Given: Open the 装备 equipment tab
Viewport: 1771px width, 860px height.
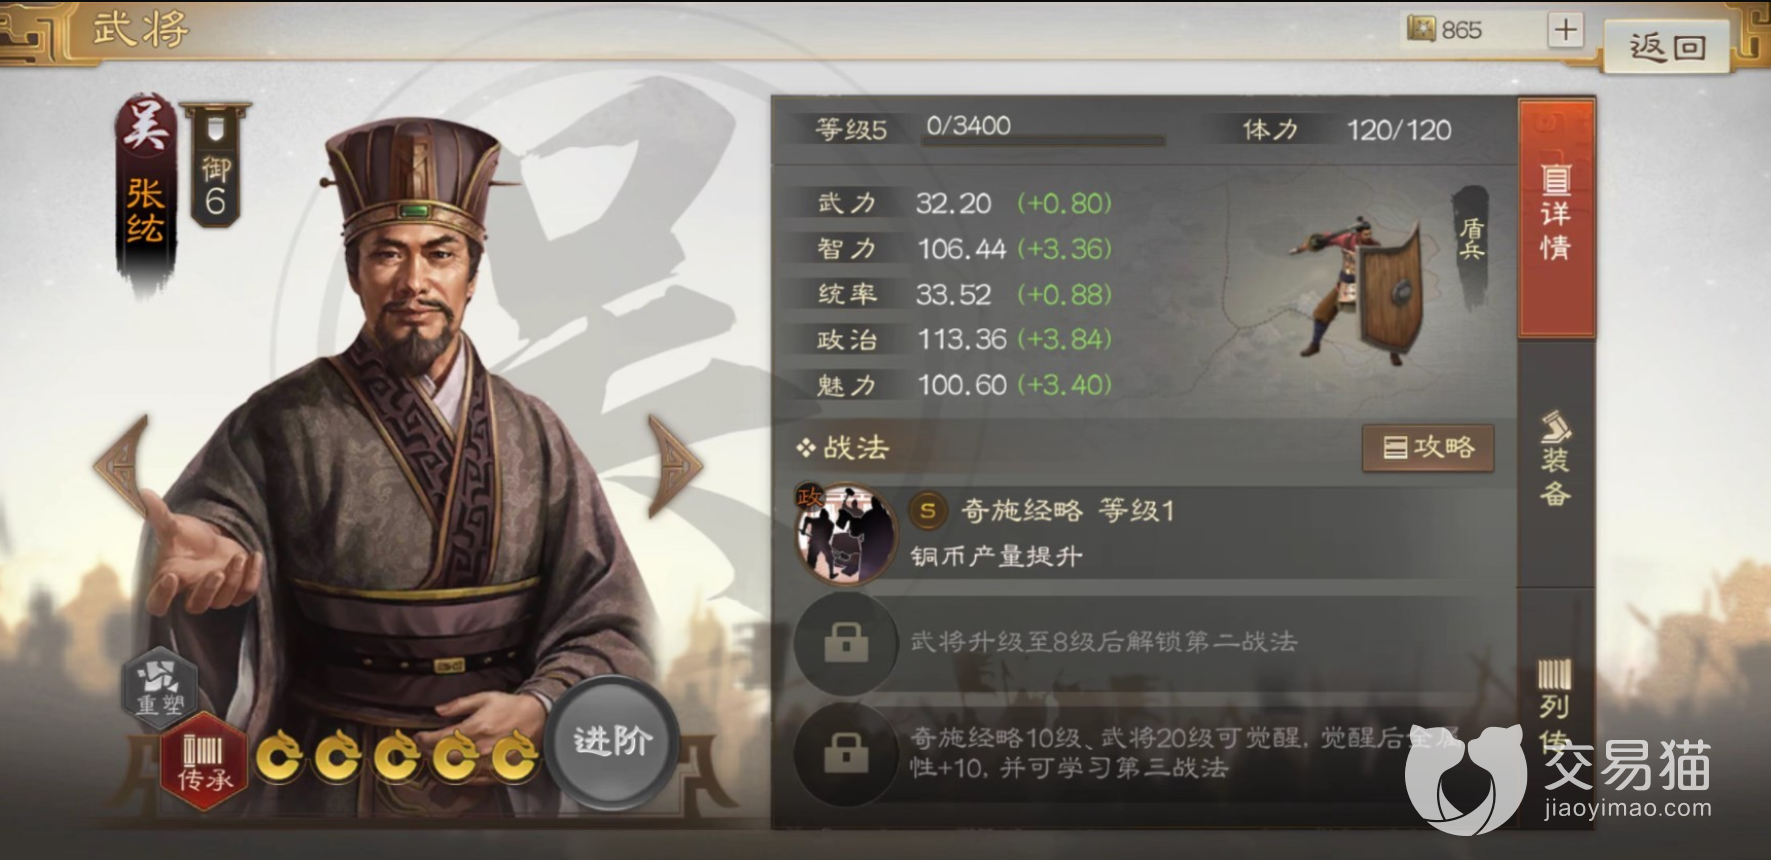Looking at the screenshot, I should [x=1556, y=460].
